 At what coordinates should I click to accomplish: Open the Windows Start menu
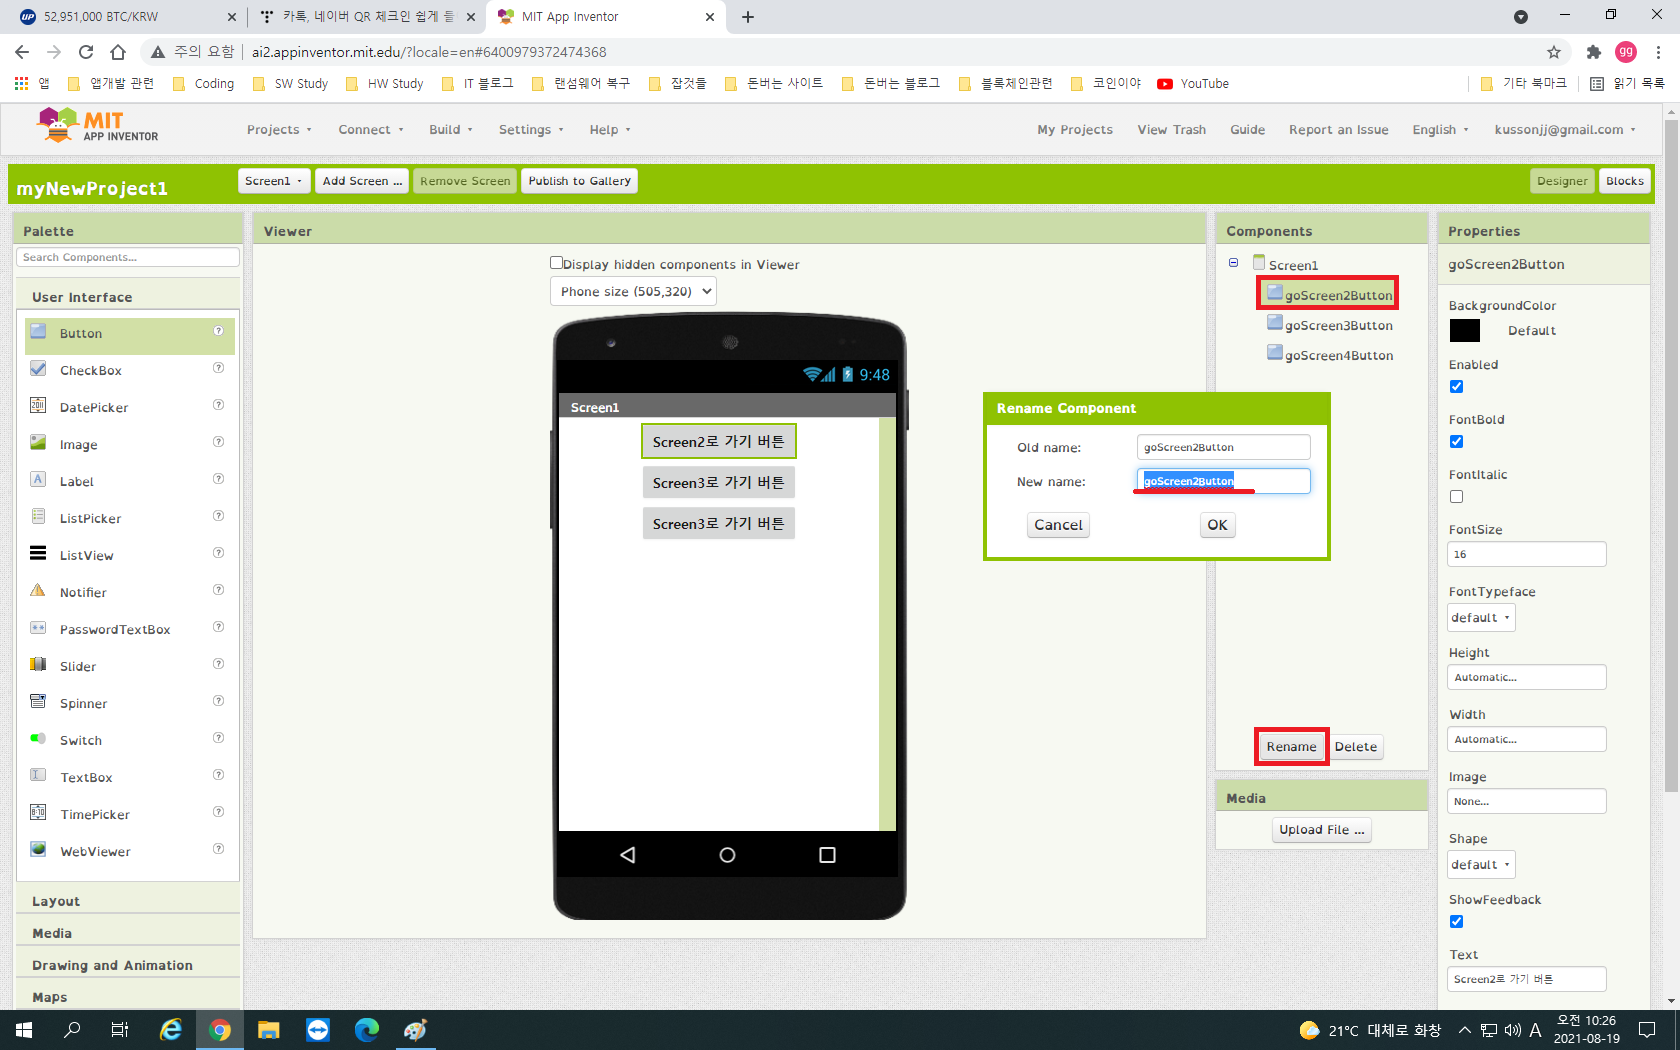click(x=24, y=1030)
